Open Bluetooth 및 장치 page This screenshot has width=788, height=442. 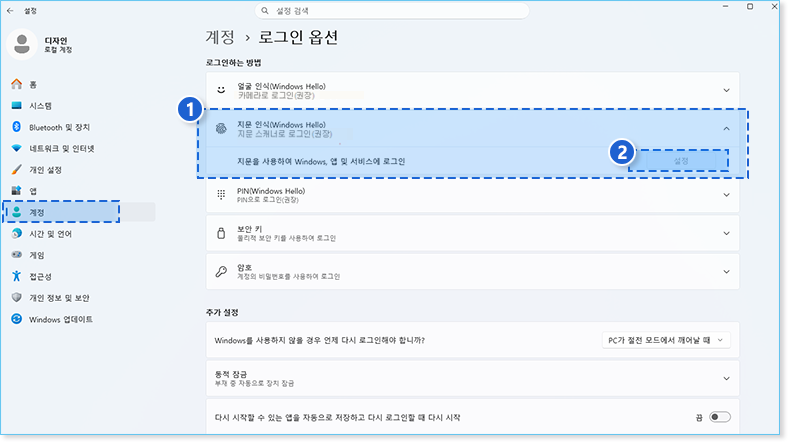(x=59, y=127)
